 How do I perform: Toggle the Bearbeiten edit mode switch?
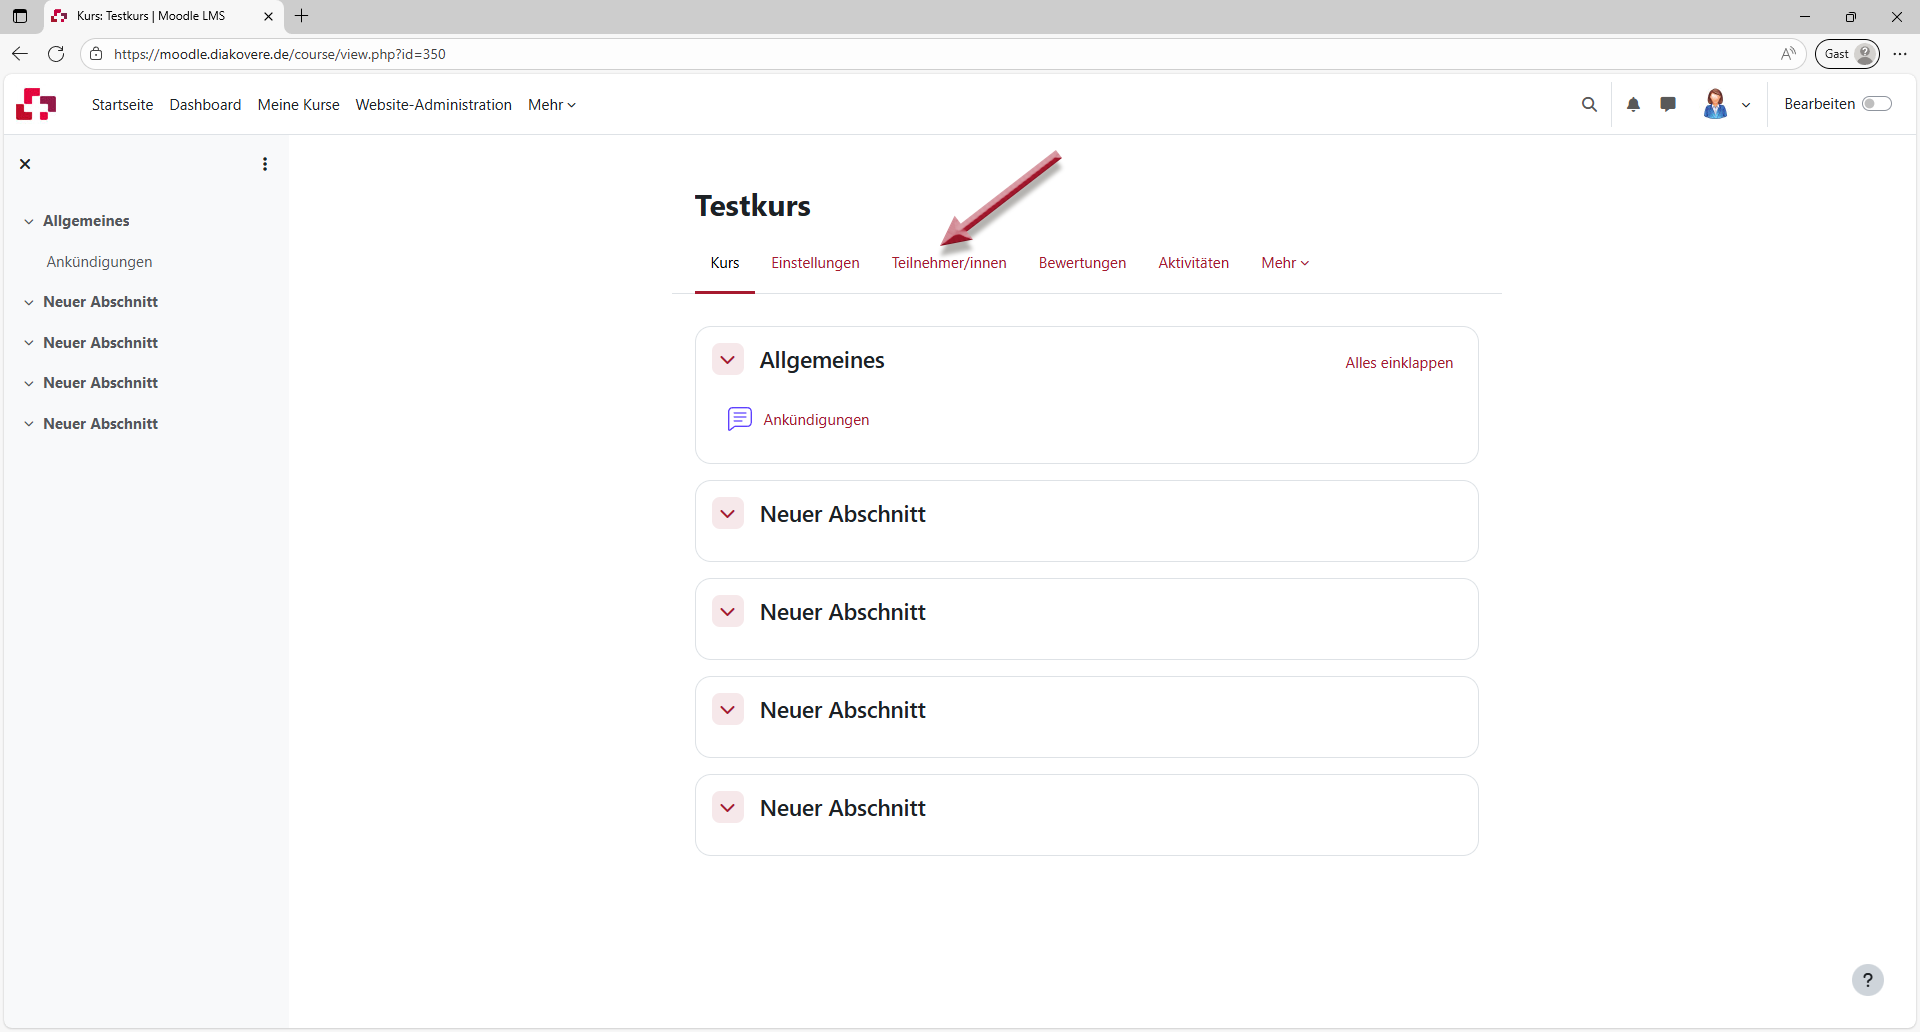(1876, 104)
